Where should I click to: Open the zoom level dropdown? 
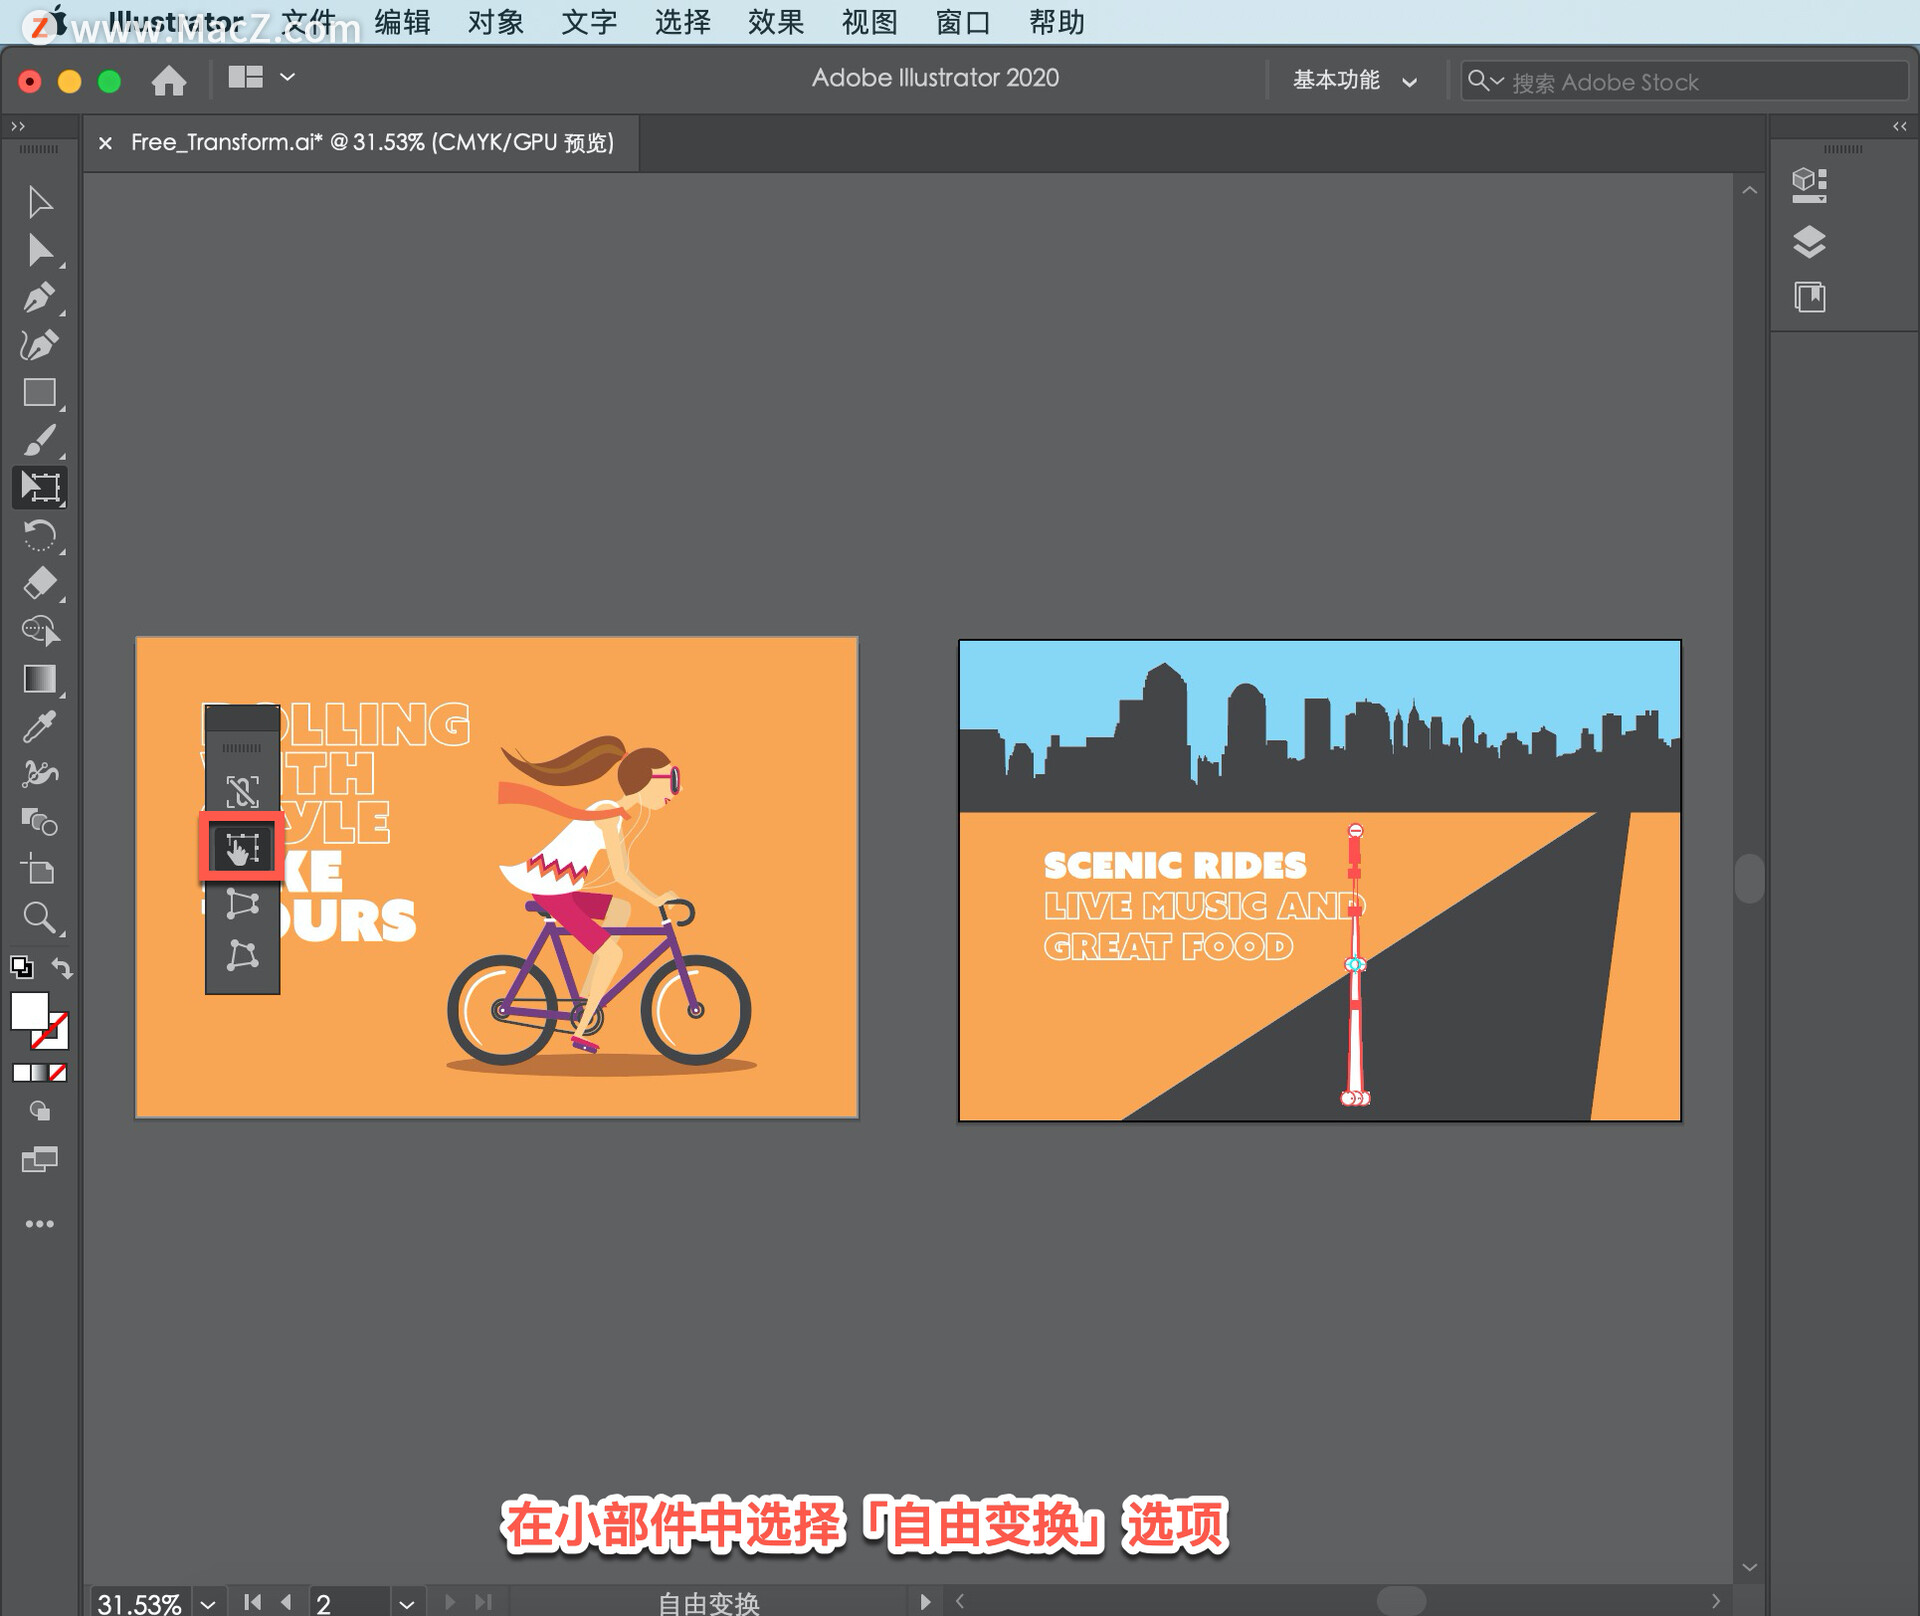208,1603
